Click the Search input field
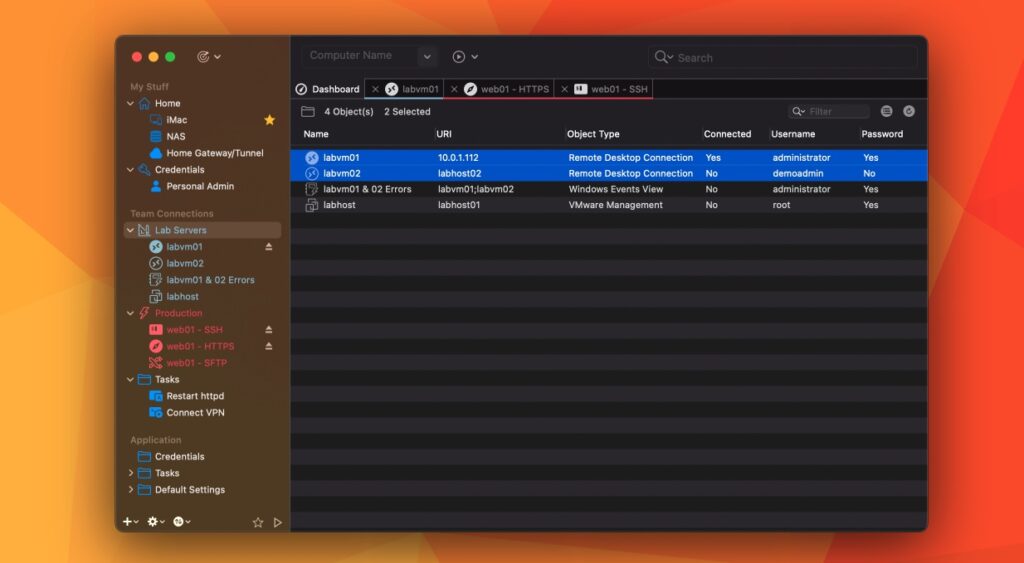Image resolution: width=1024 pixels, height=563 pixels. 790,58
